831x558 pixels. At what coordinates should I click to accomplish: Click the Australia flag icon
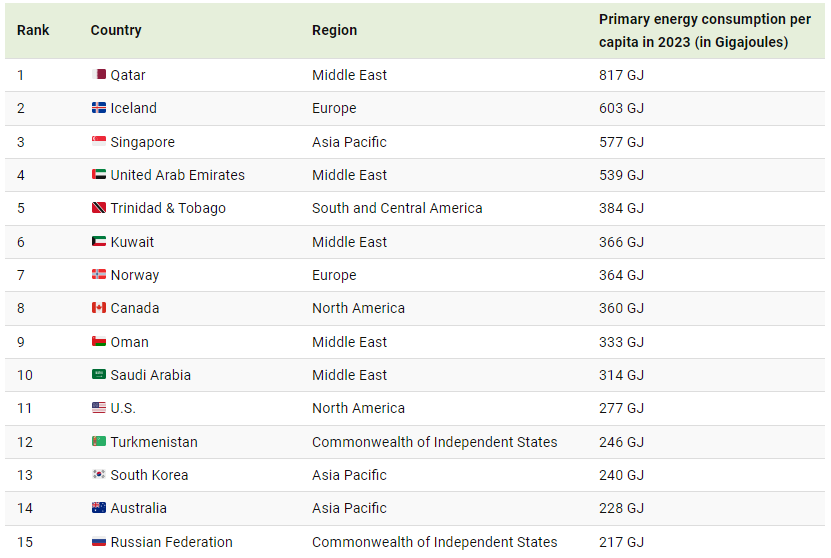click(99, 508)
